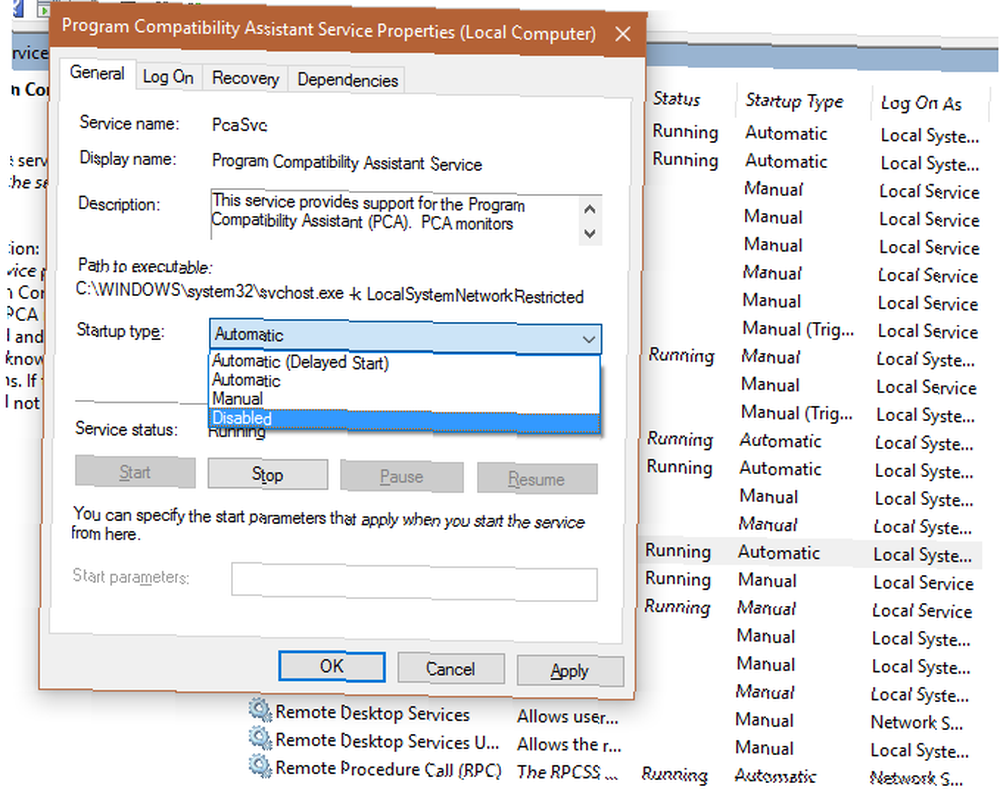Click the gear icon beside Remote Desktop Services
Image resolution: width=1000 pixels, height=796 pixels.
(x=260, y=710)
